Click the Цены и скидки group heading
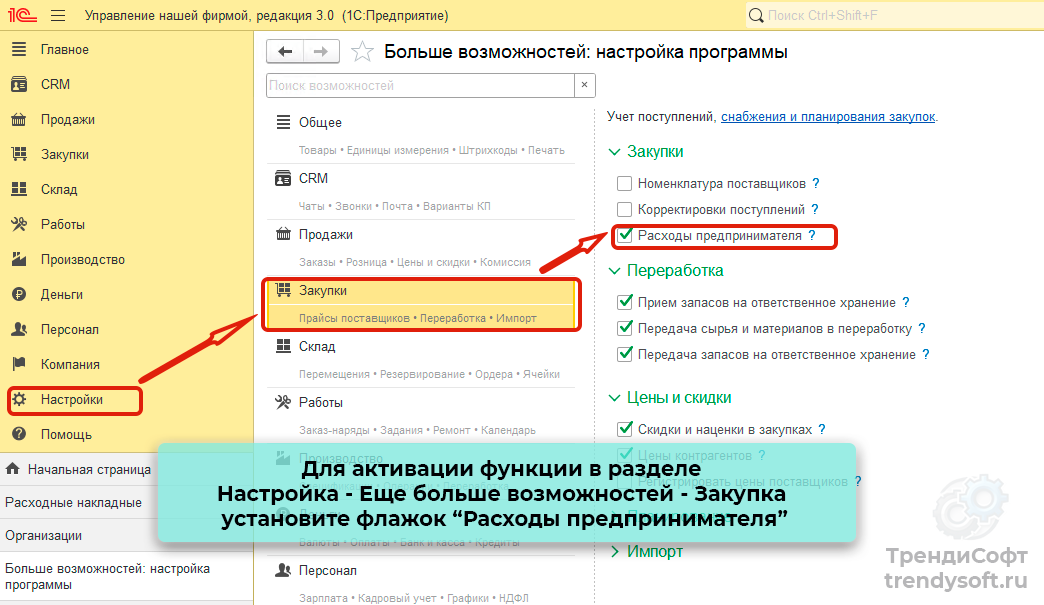The height and width of the screenshot is (605, 1044). (x=678, y=397)
